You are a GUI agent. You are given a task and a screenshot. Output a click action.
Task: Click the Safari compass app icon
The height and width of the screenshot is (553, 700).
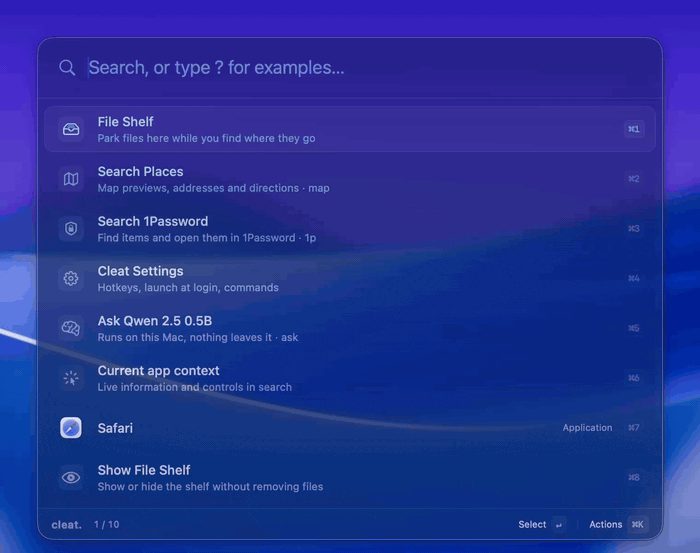click(71, 428)
